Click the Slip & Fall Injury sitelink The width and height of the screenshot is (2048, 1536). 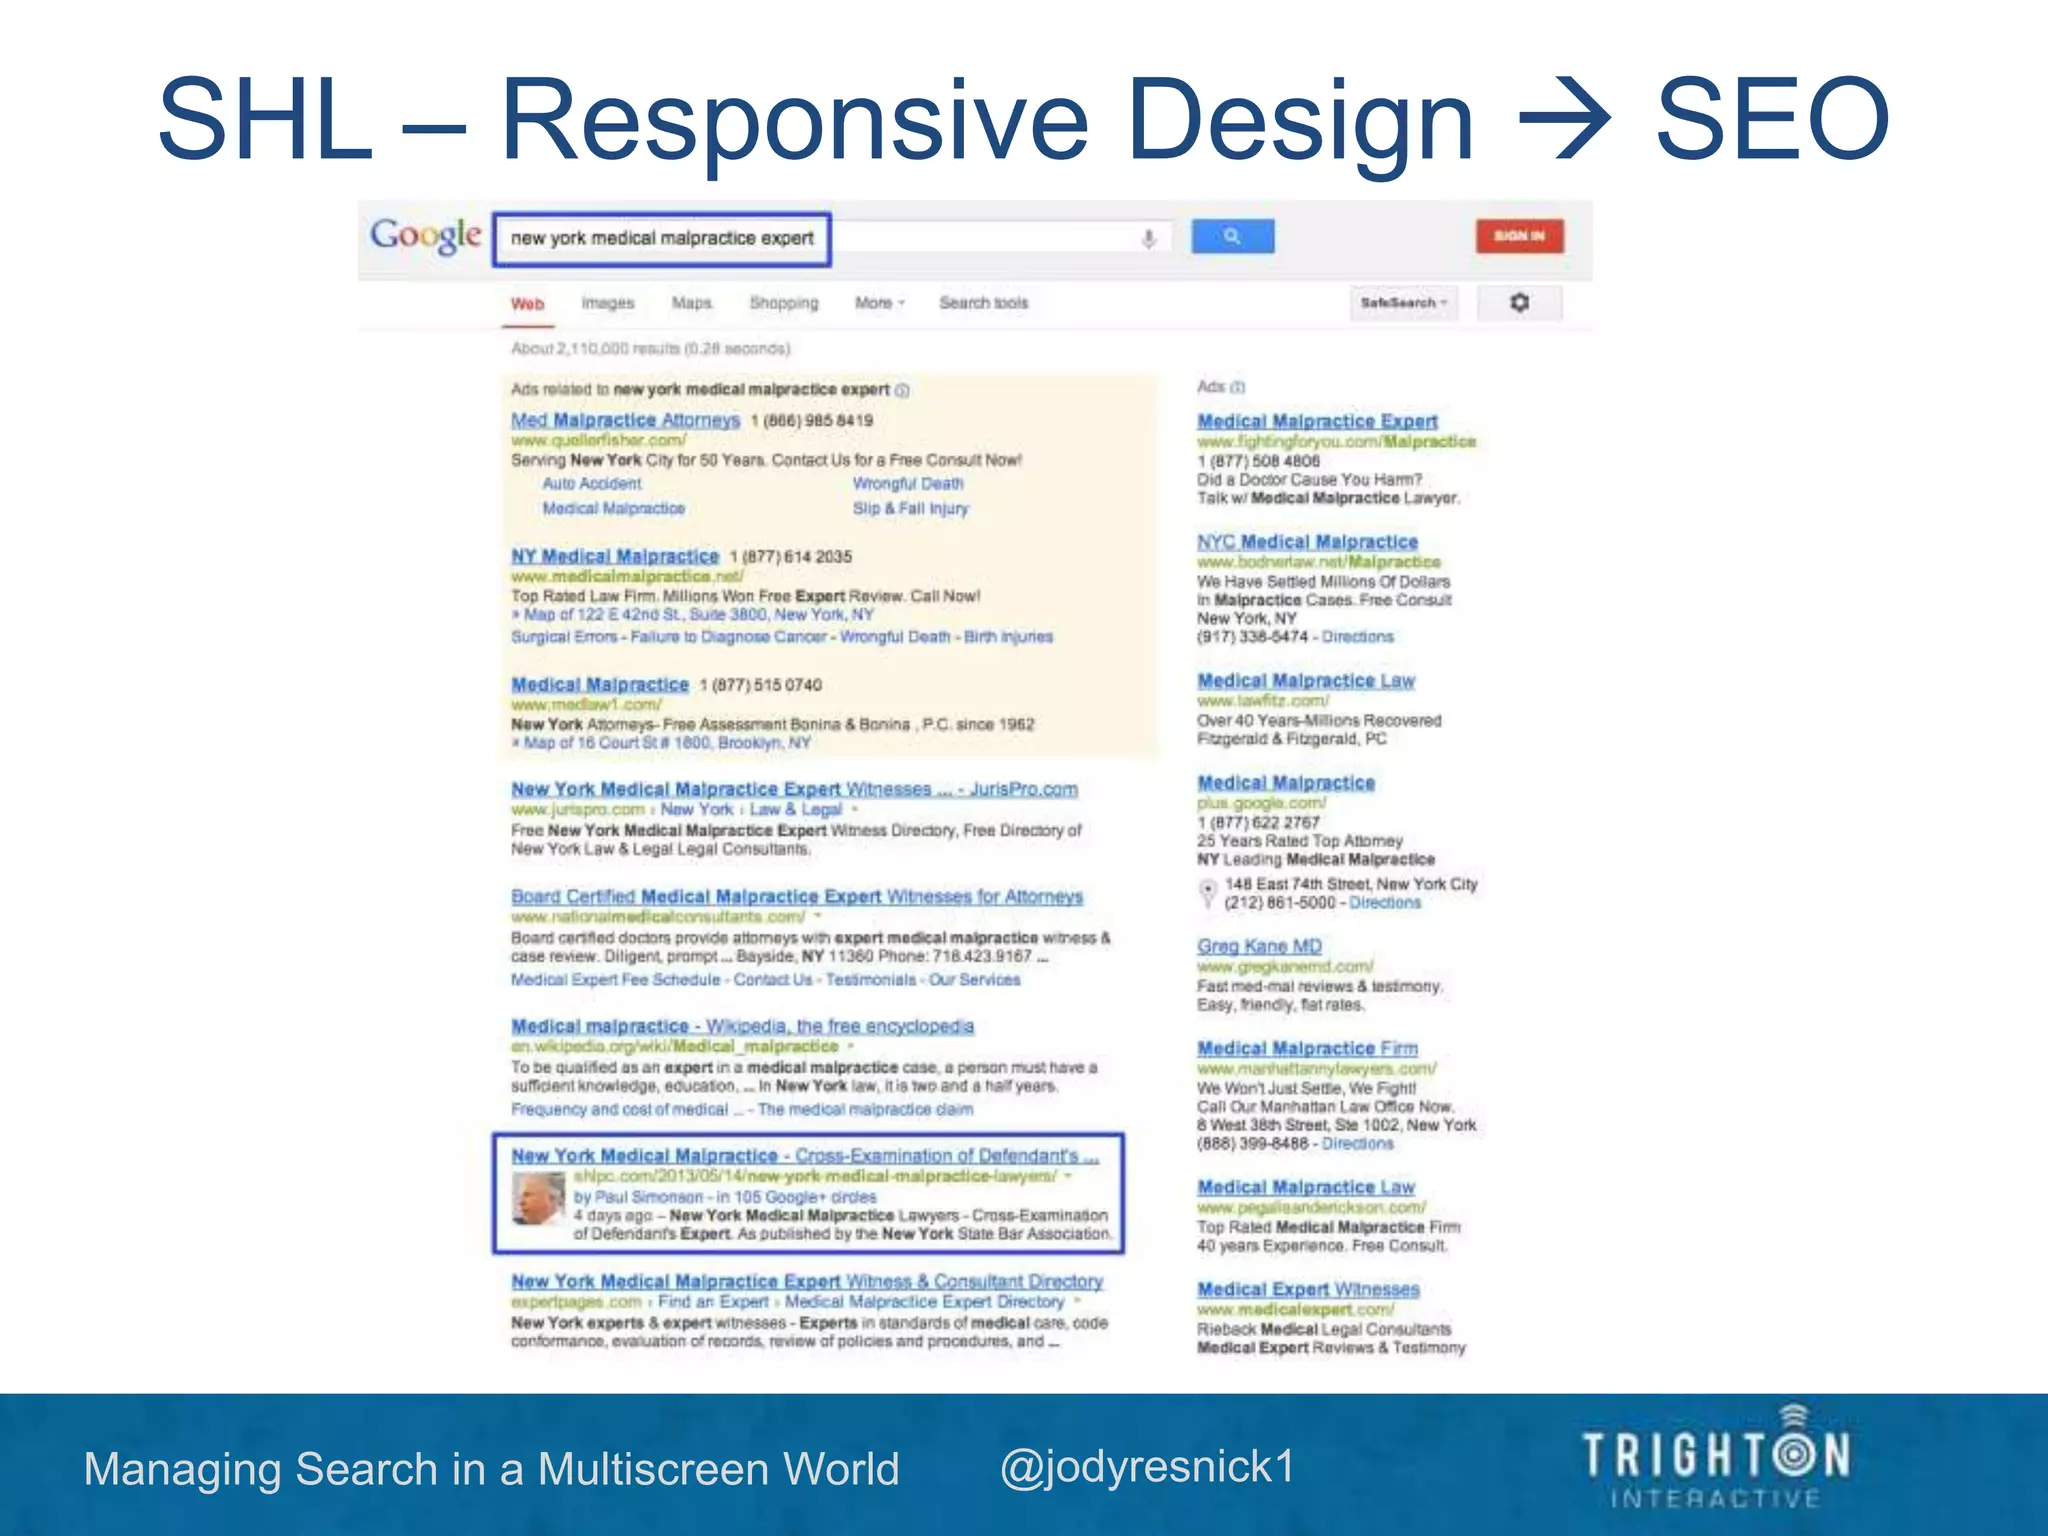[910, 509]
